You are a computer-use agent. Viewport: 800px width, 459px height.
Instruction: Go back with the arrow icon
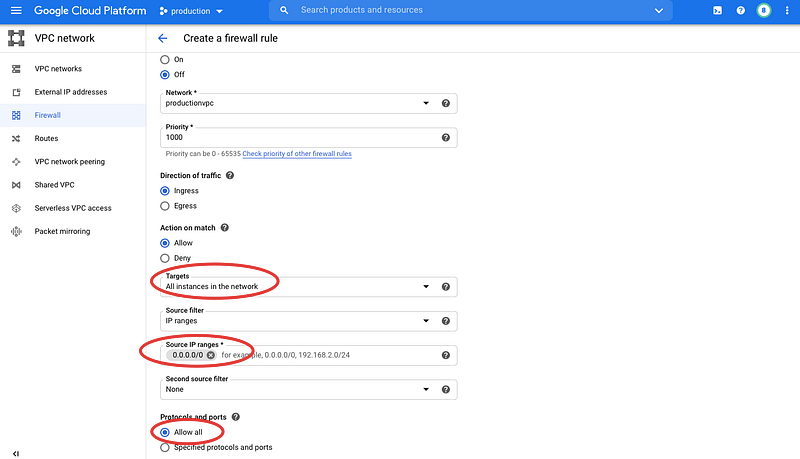163,38
